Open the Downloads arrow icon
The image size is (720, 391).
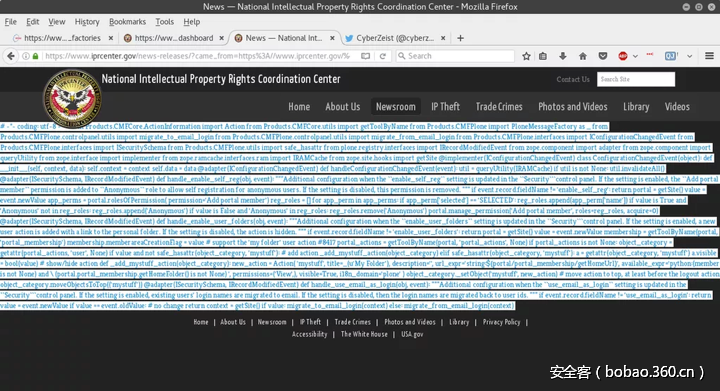[562, 56]
